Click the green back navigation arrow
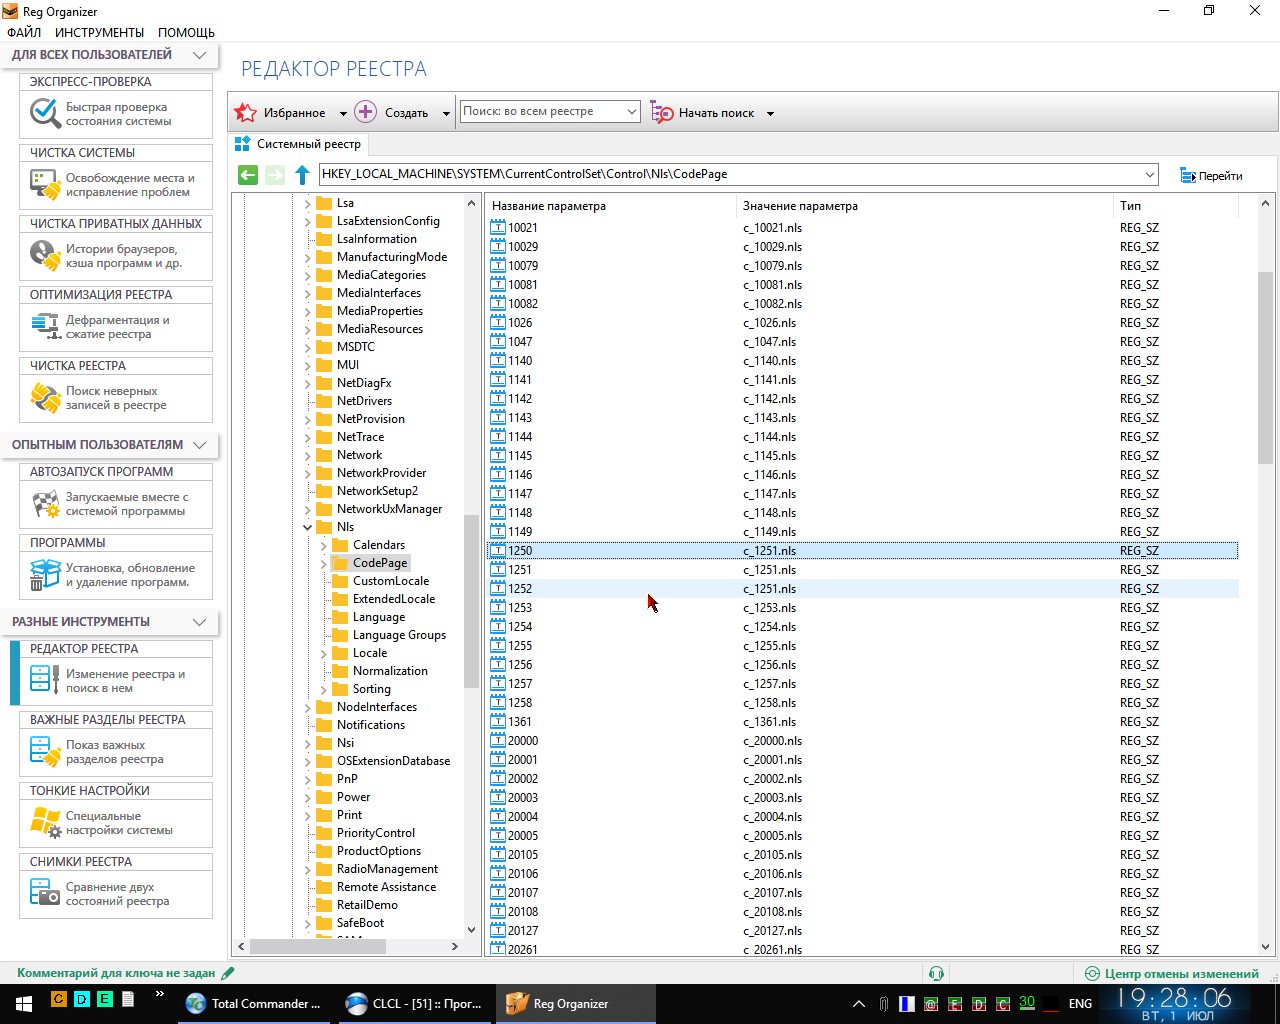This screenshot has height=1024, width=1280. point(248,175)
